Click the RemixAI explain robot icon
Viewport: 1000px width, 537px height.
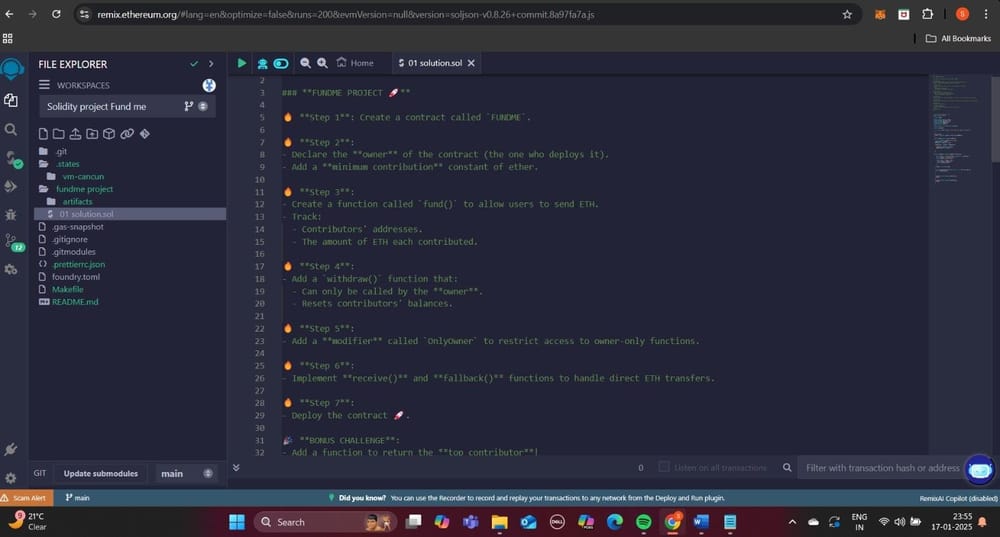[262, 63]
